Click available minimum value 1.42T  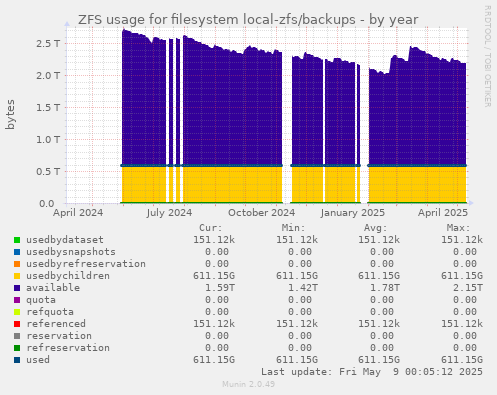[x=302, y=288]
